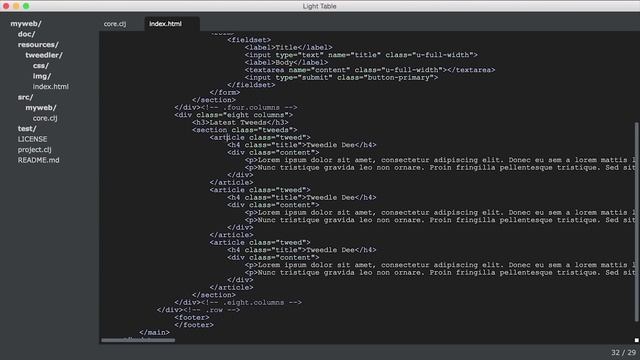Click the section class="tweeds" line
The image size is (640, 360).
244,130
